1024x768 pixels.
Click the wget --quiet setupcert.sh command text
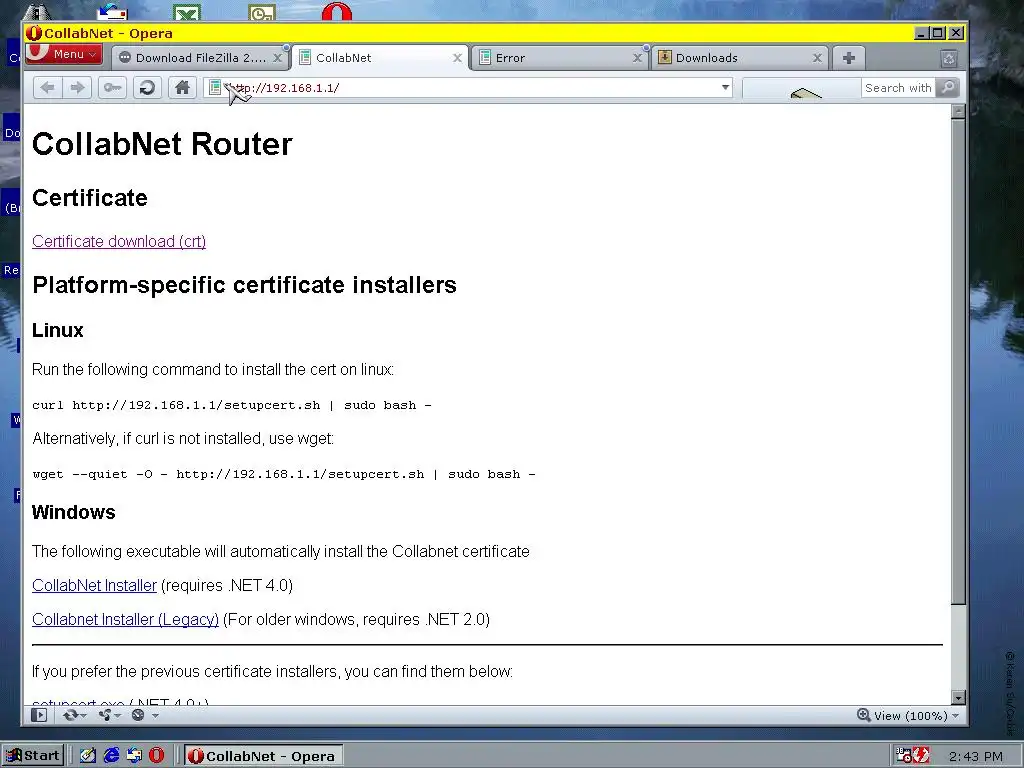click(x=283, y=475)
